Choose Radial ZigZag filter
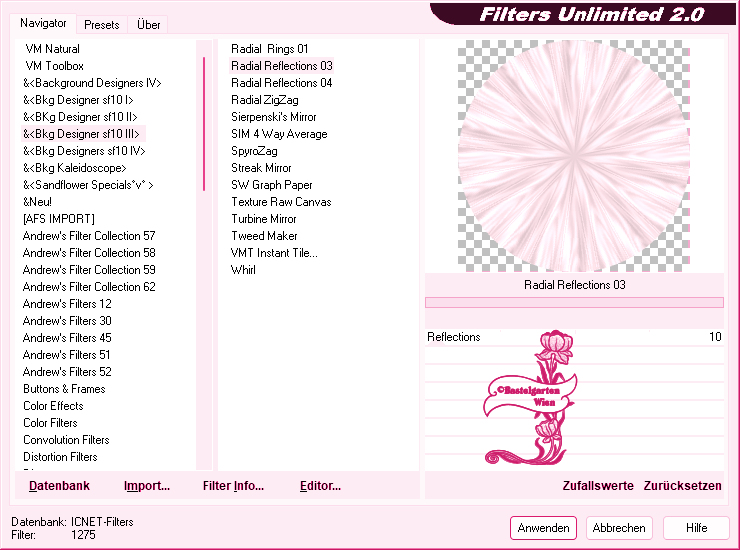 pyautogui.click(x=265, y=100)
